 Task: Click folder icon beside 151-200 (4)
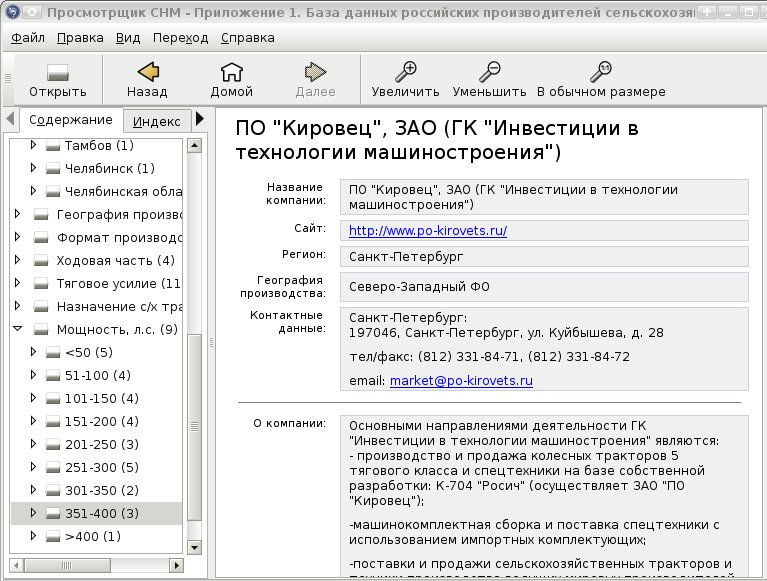click(53, 422)
